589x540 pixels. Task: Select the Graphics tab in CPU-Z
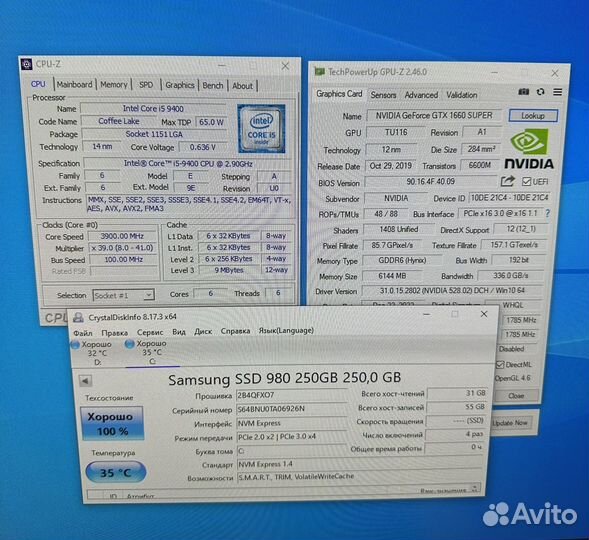(x=180, y=85)
